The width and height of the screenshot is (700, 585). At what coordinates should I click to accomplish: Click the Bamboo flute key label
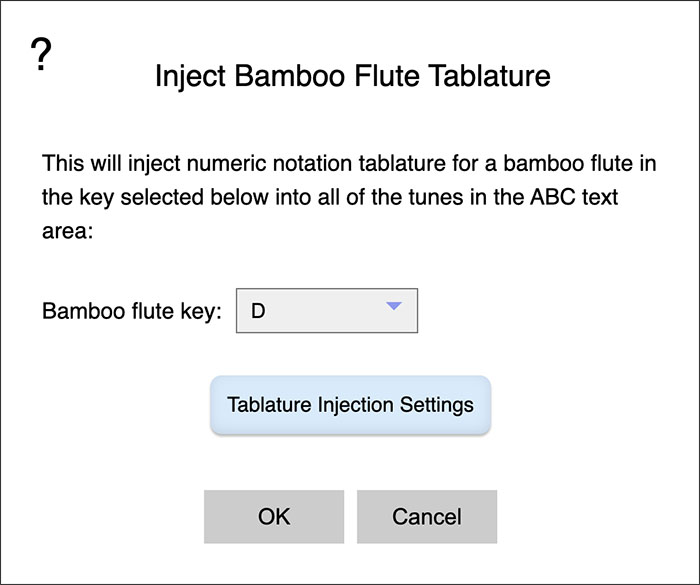132,311
